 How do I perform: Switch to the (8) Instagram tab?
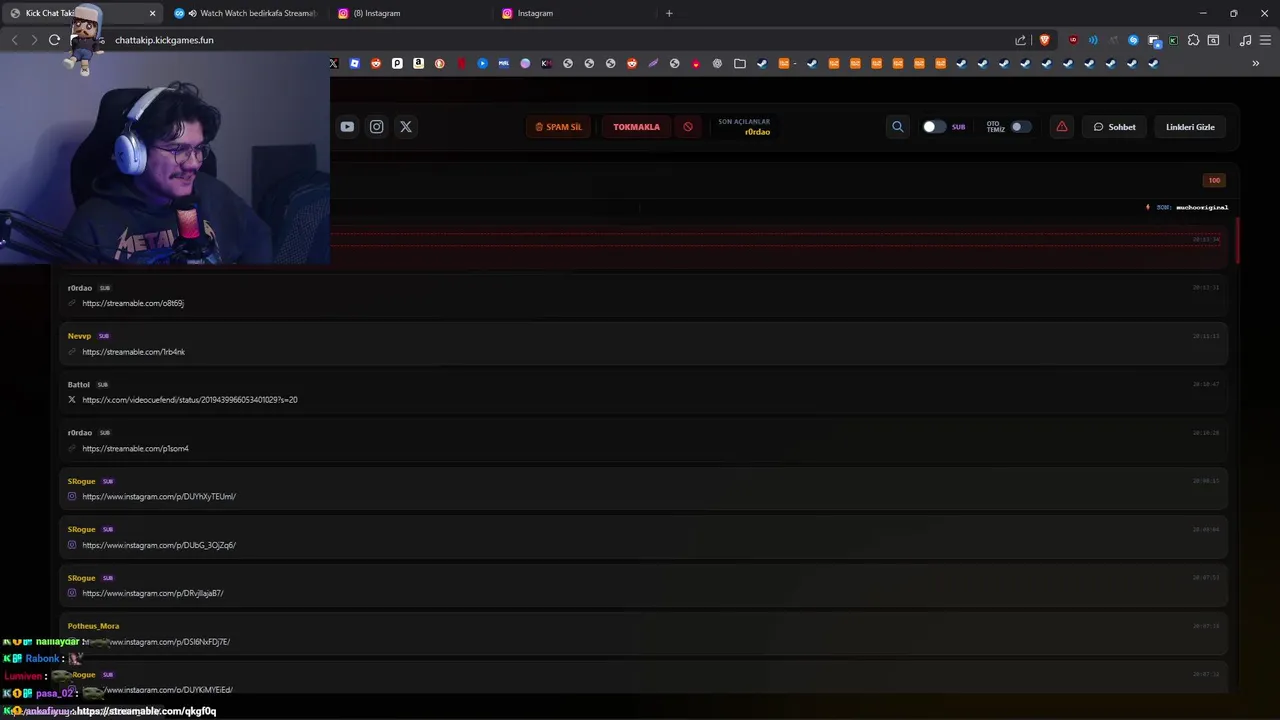410,13
